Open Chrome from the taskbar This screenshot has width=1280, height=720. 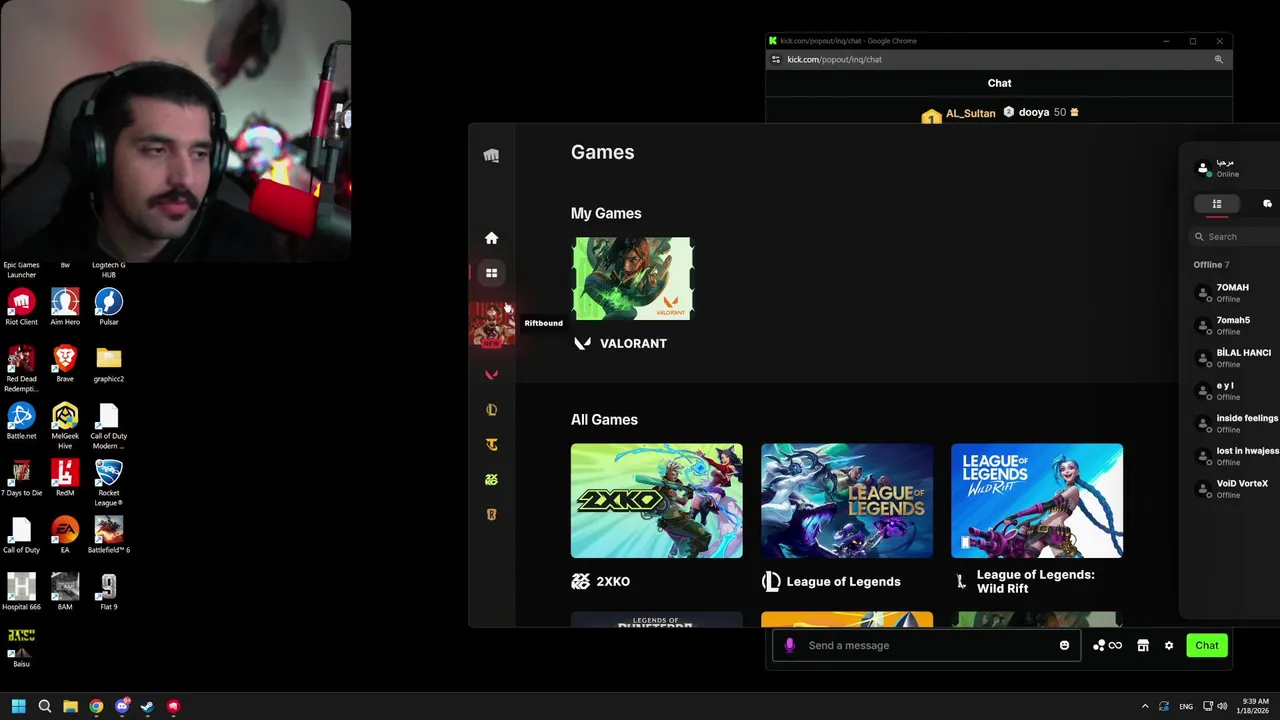click(x=96, y=706)
